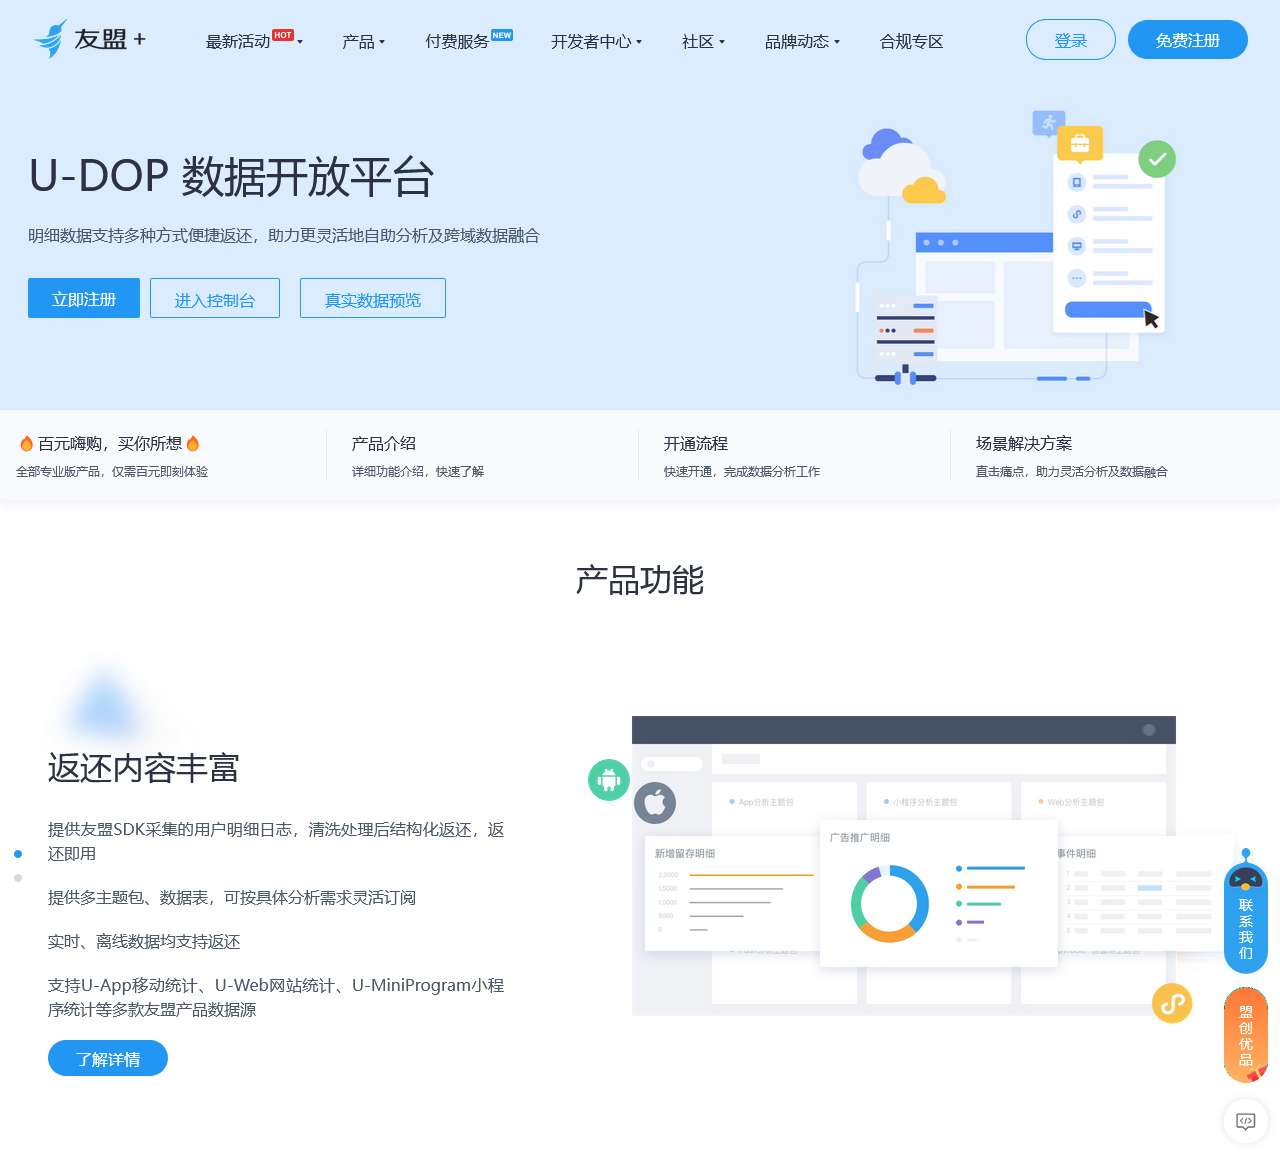Click the text 实时、离线数据均支持返还
The image size is (1280, 1167).
coord(144,941)
